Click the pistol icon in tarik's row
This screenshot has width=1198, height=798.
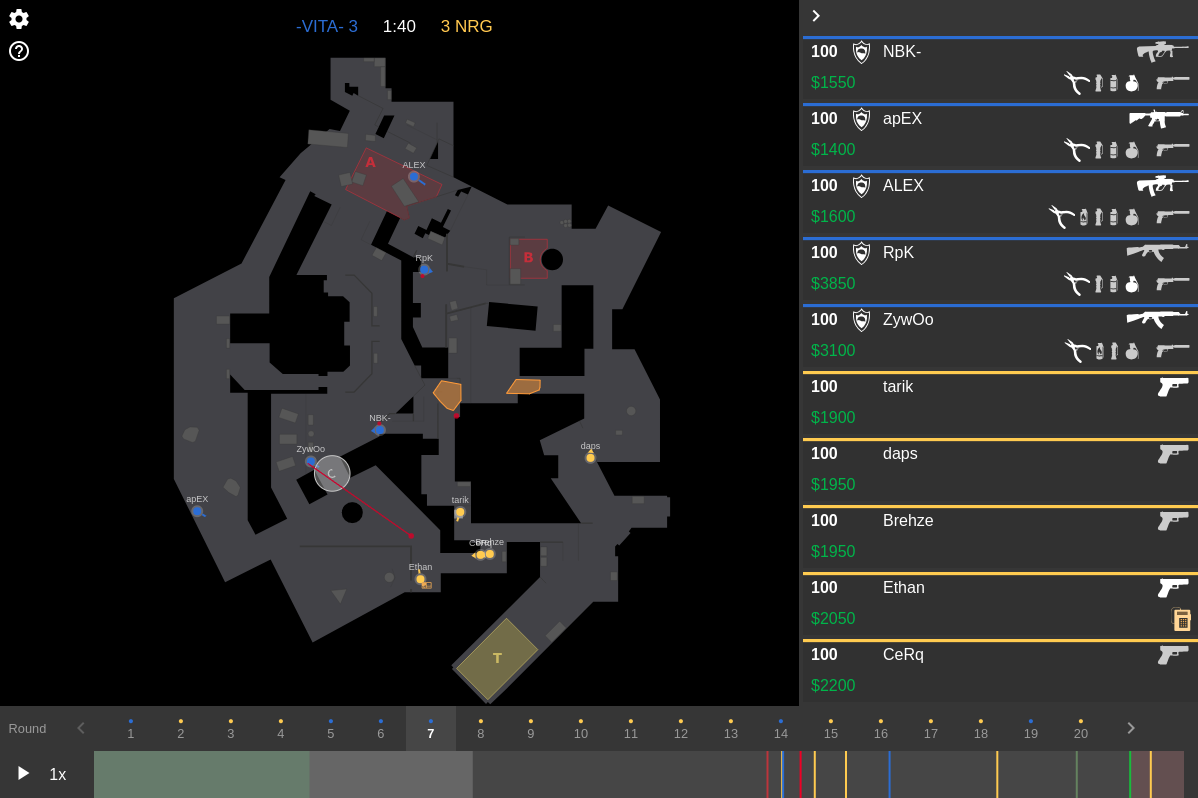pos(1172,387)
